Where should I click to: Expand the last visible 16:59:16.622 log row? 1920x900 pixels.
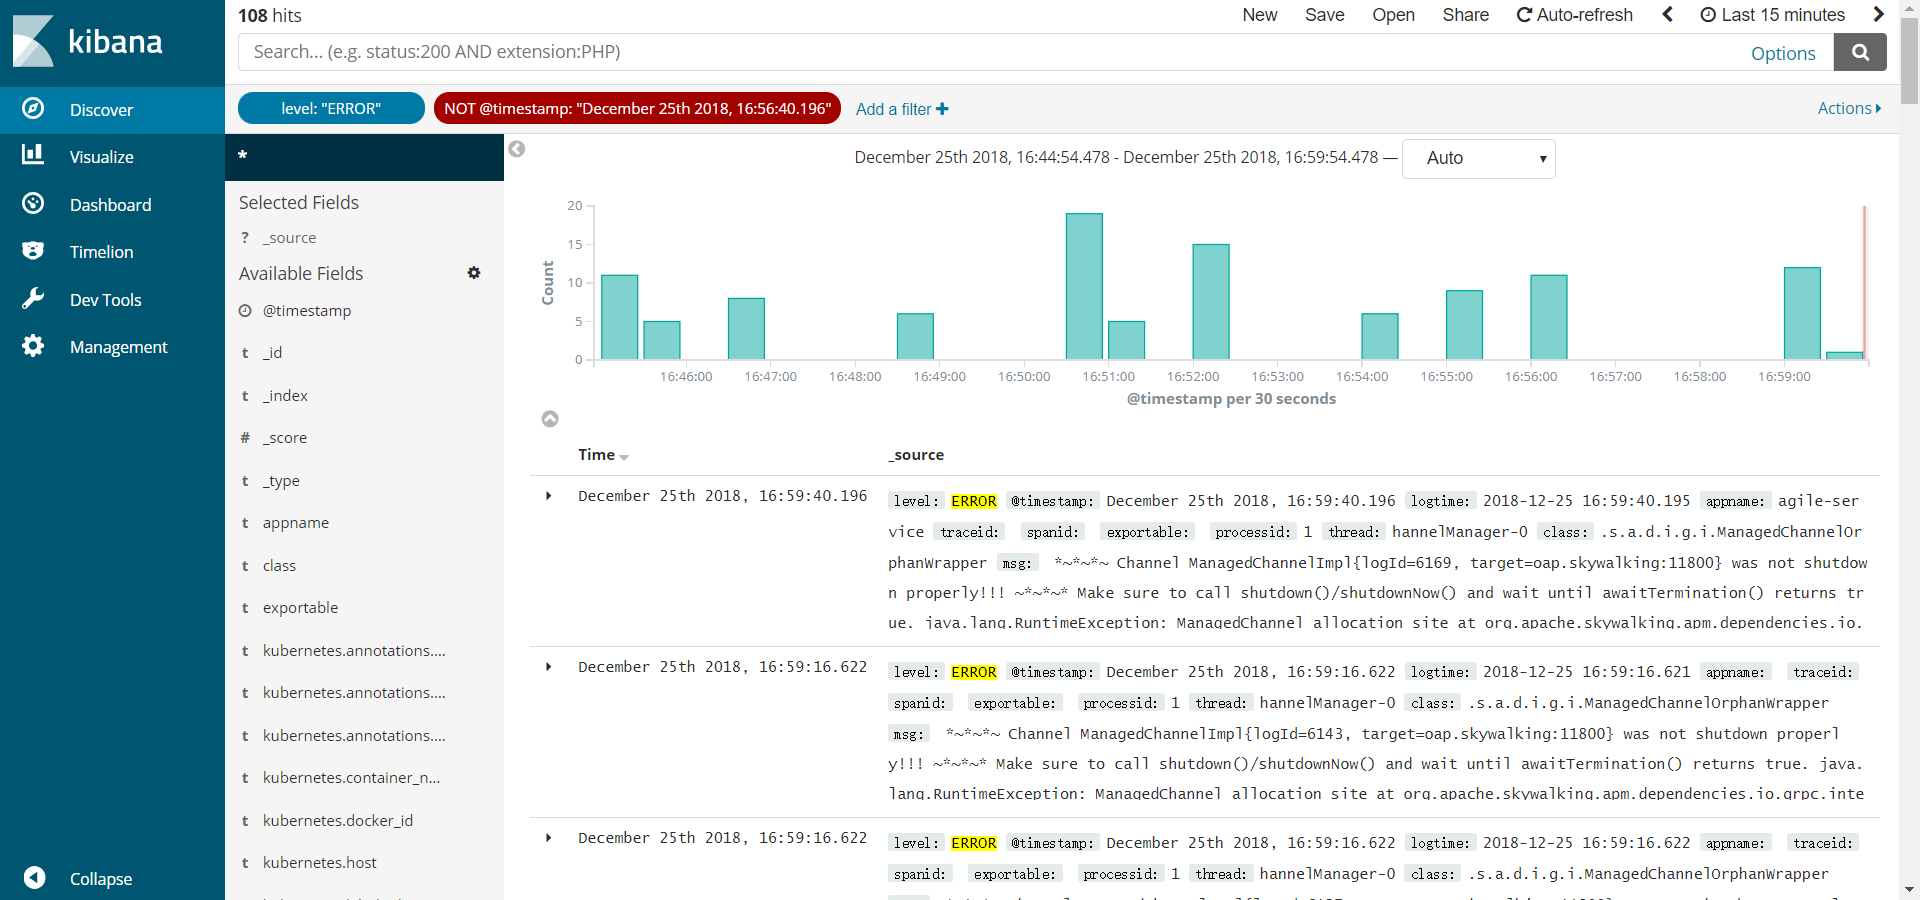point(548,838)
